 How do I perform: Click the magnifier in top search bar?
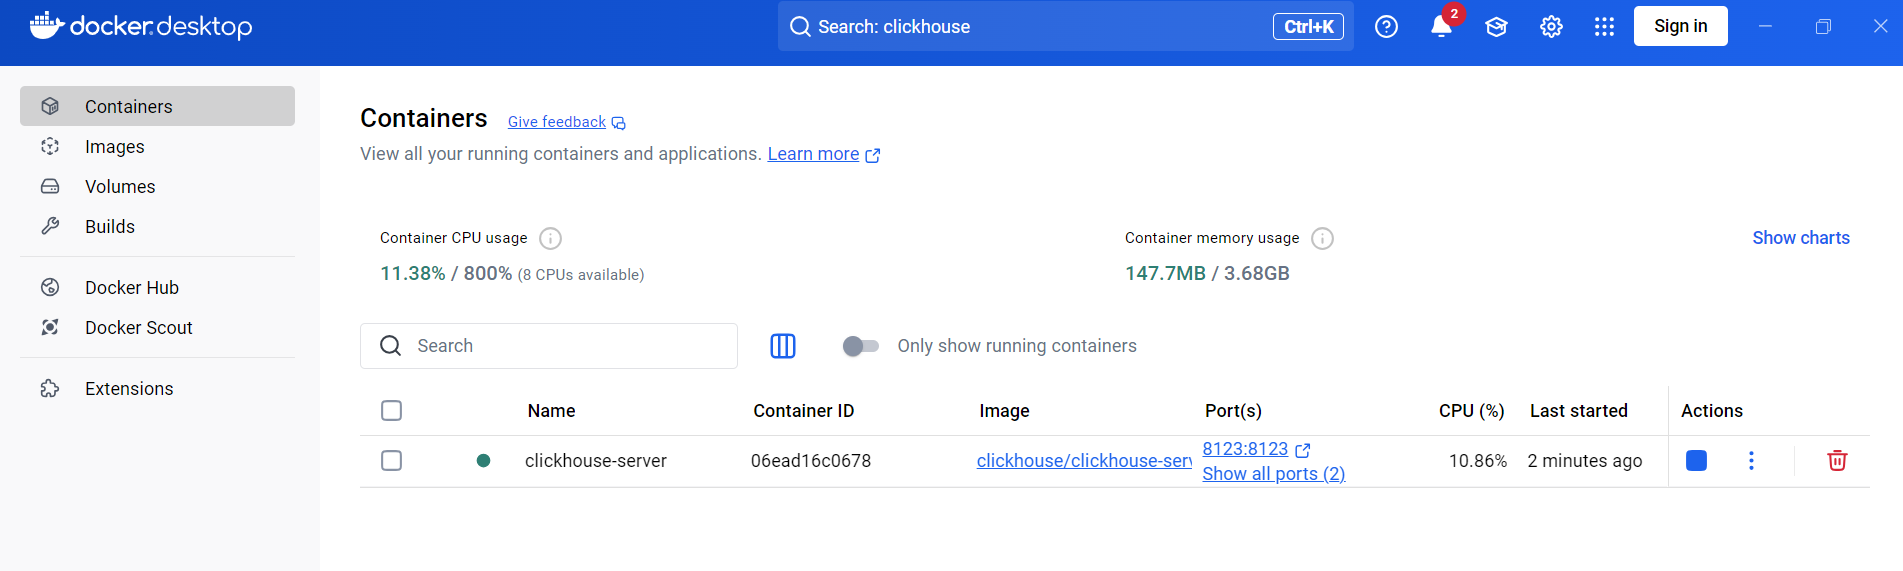point(800,27)
